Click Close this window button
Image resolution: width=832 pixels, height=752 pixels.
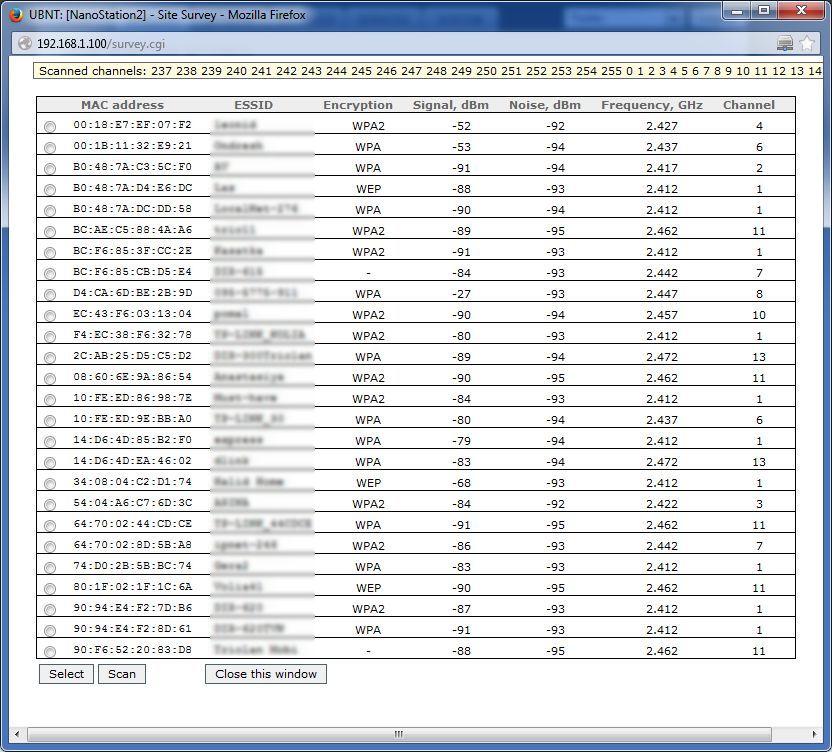(266, 674)
